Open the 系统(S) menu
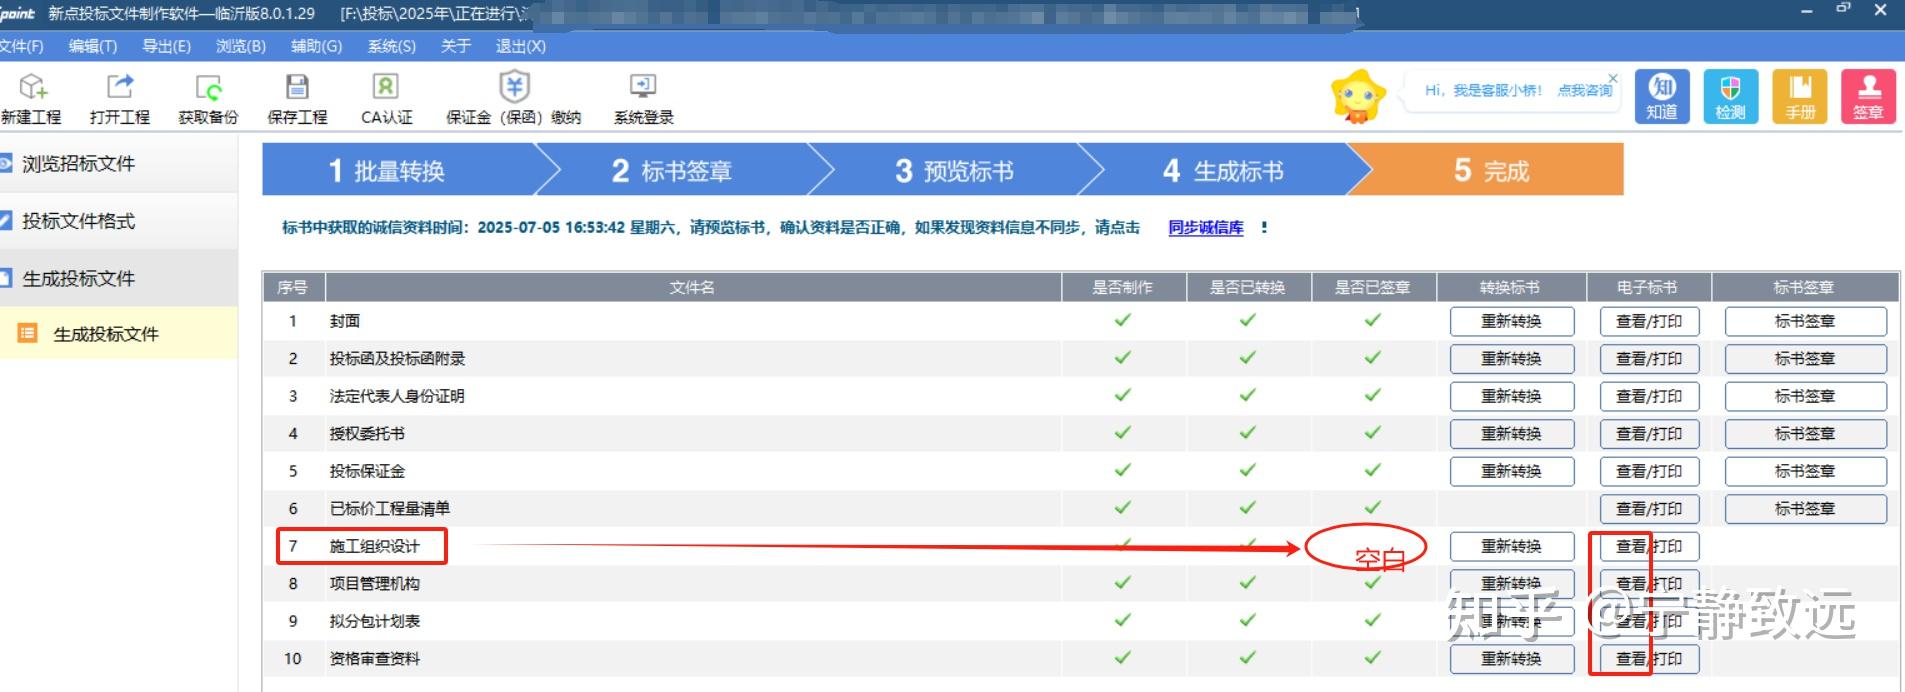This screenshot has width=1905, height=692. click(392, 46)
